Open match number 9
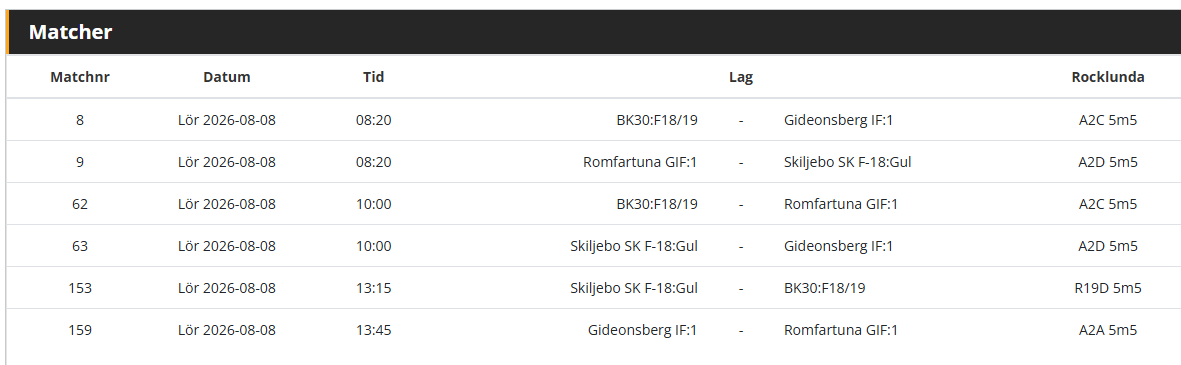Viewport: 1181px width, 365px height. (80, 162)
